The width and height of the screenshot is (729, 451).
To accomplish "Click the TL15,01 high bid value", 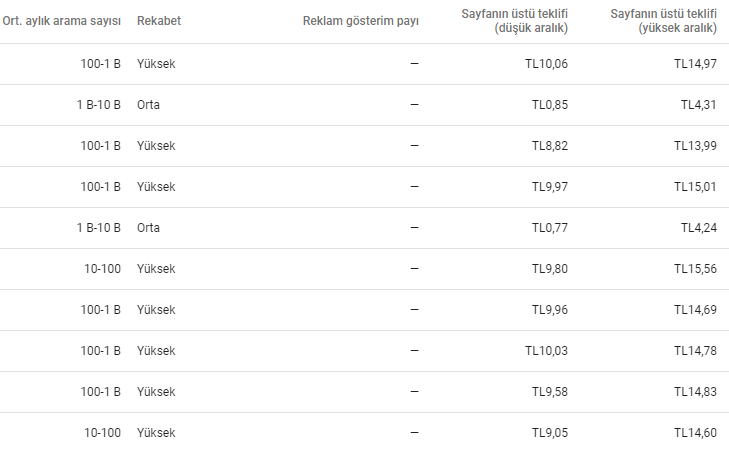I will [696, 186].
